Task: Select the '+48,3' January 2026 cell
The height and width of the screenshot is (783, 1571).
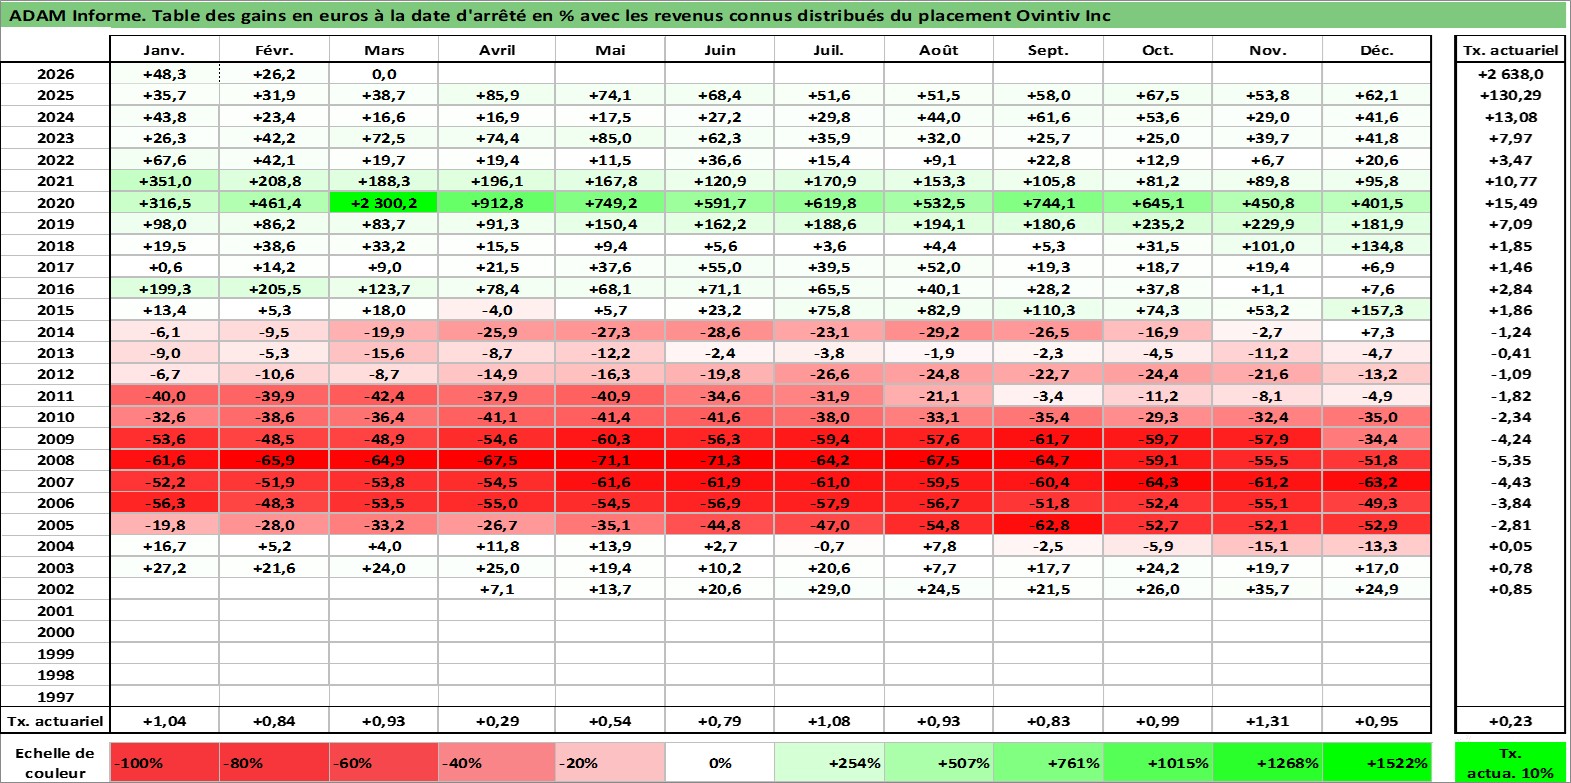Action: (164, 74)
